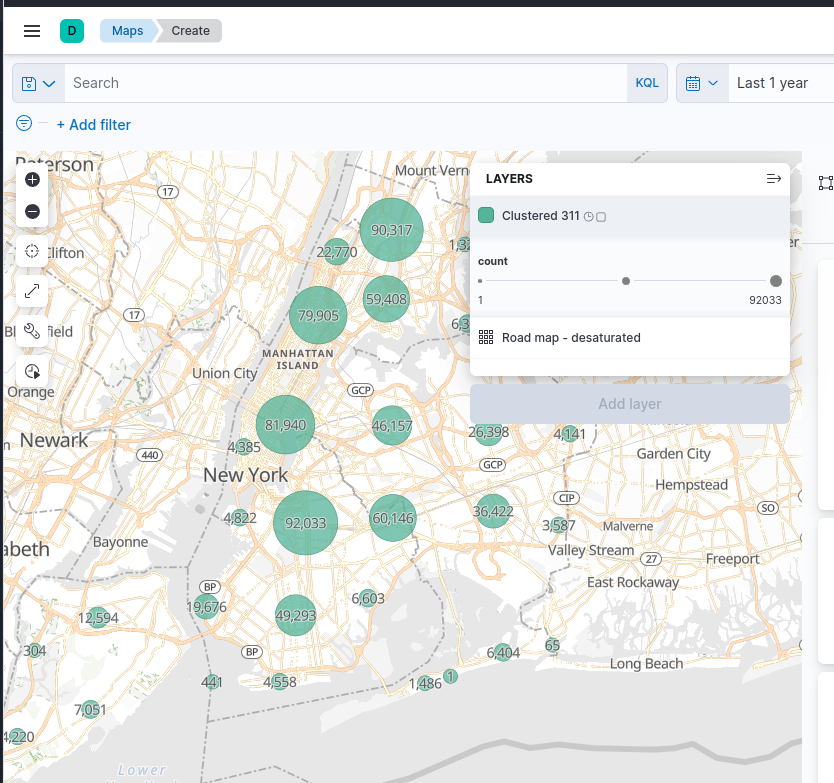Select the 81,940 cluster bubble

click(x=286, y=424)
